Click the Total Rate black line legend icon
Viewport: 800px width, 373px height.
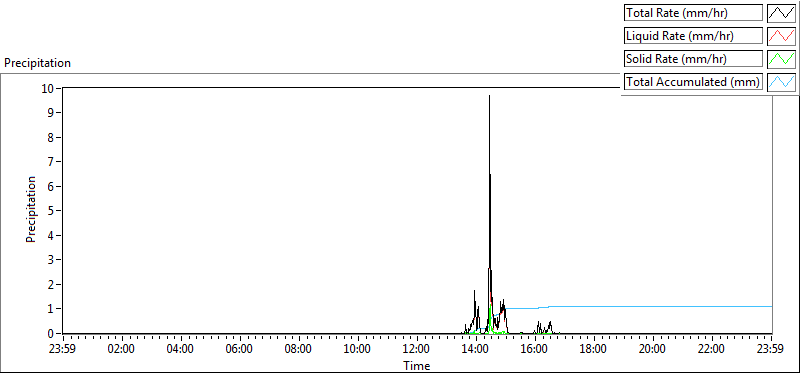coord(781,13)
